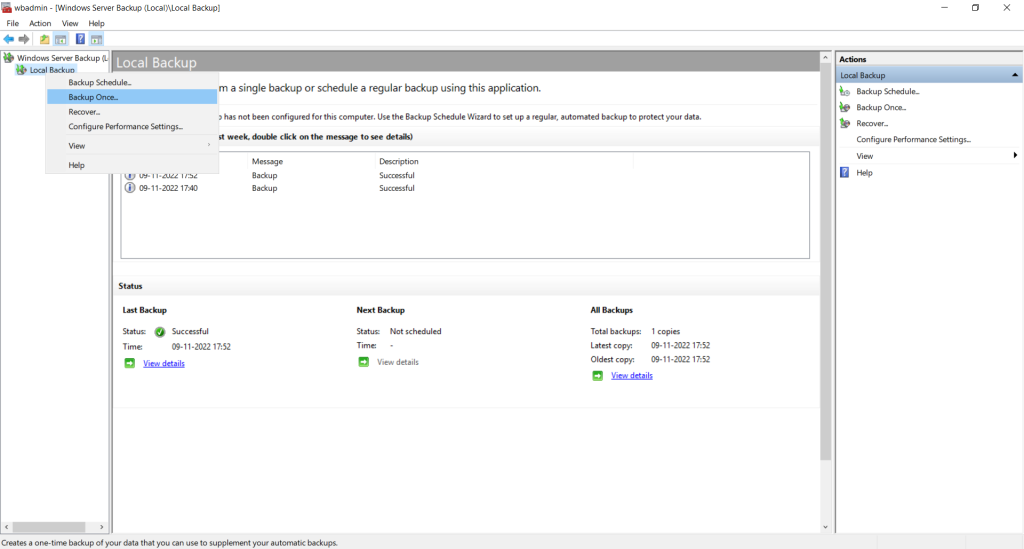Screen dimensions: 1024x549
Task: Choose Configure Performance Settings from context menu
Action: tap(132, 127)
